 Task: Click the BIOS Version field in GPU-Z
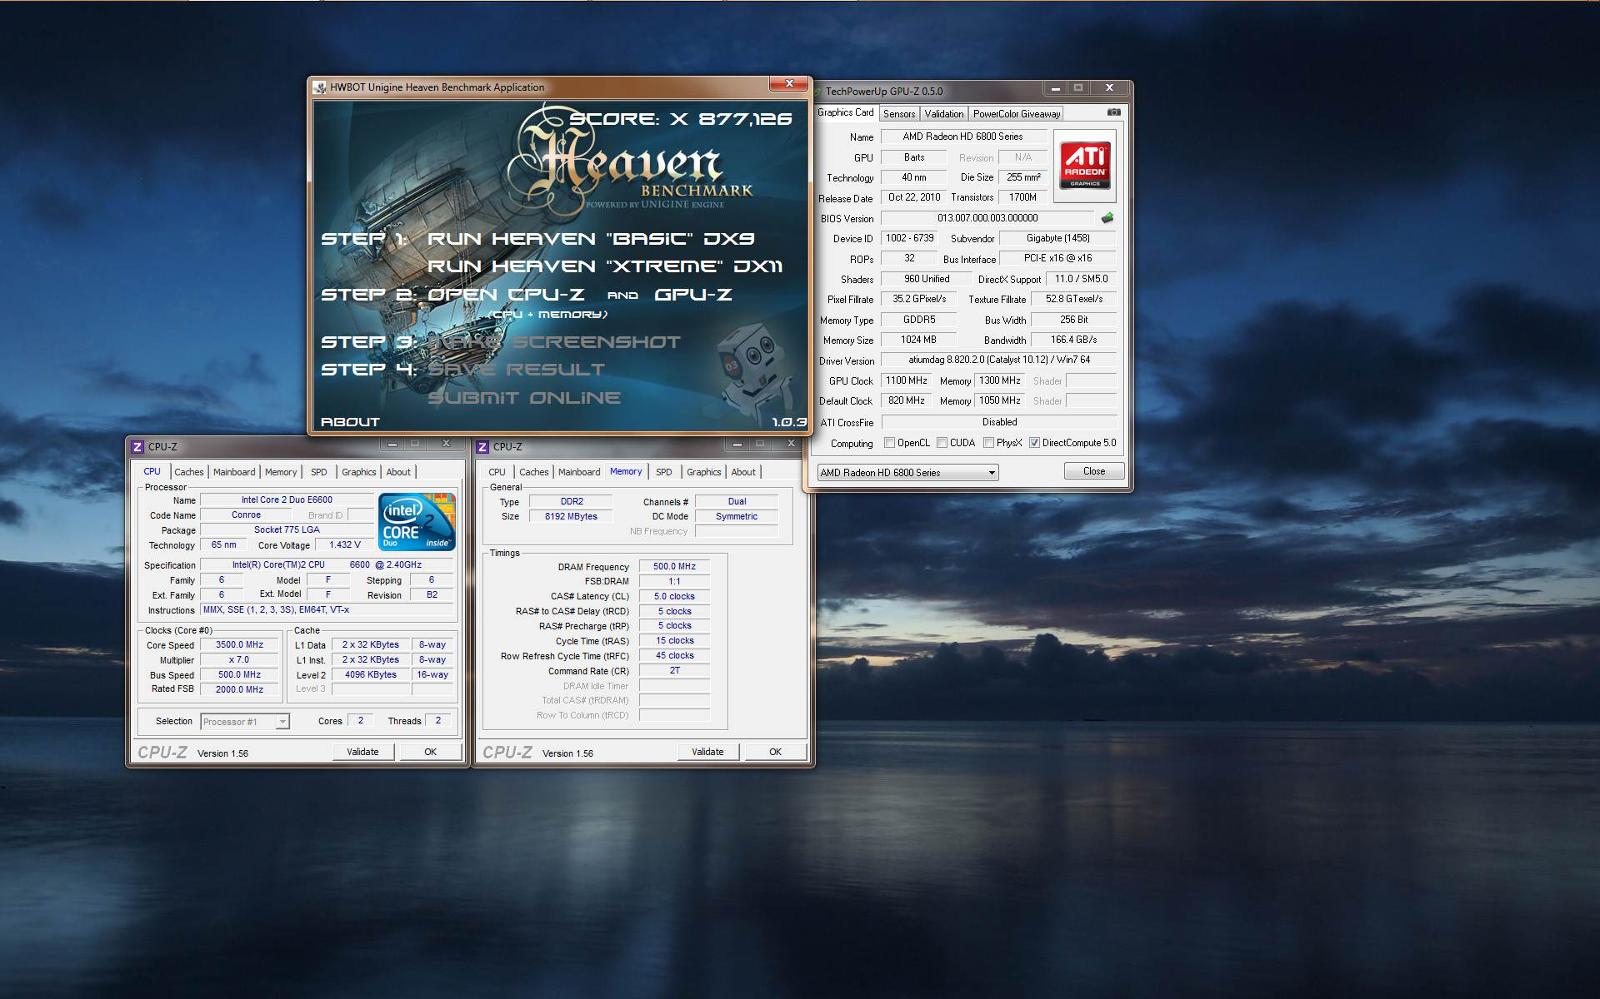pos(988,218)
